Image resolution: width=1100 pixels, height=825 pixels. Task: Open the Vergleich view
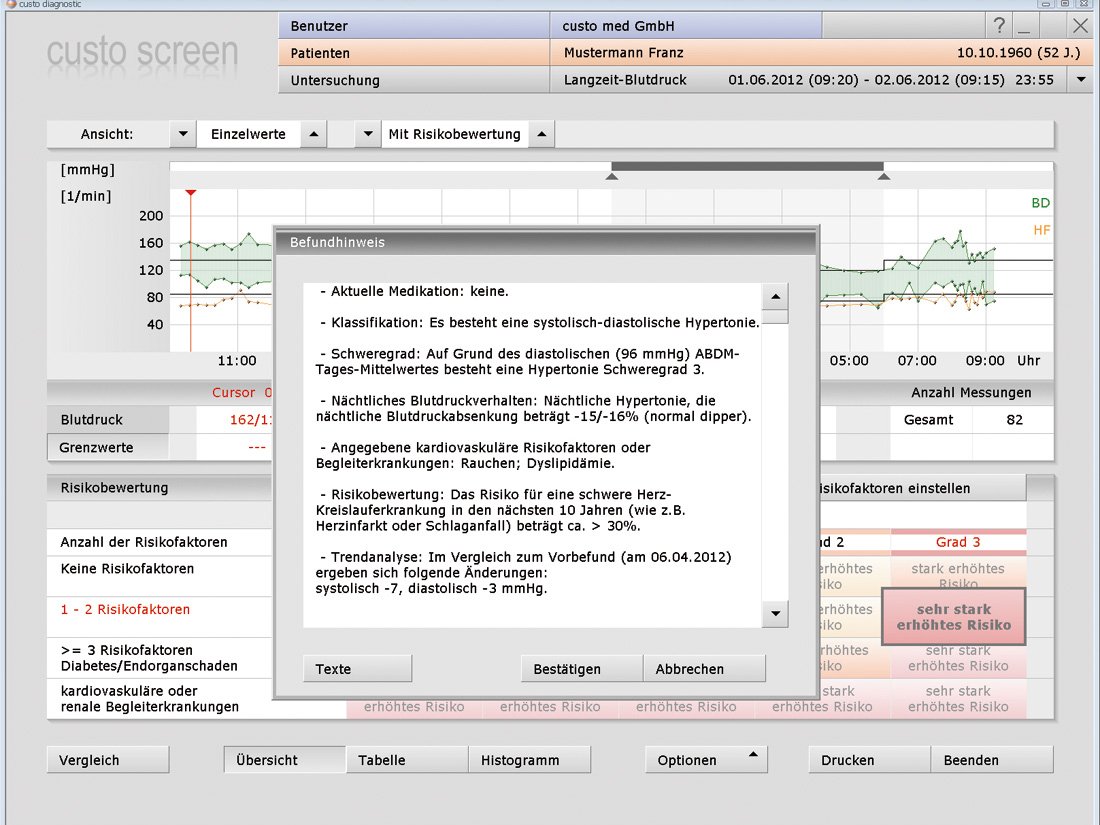[x=107, y=760]
